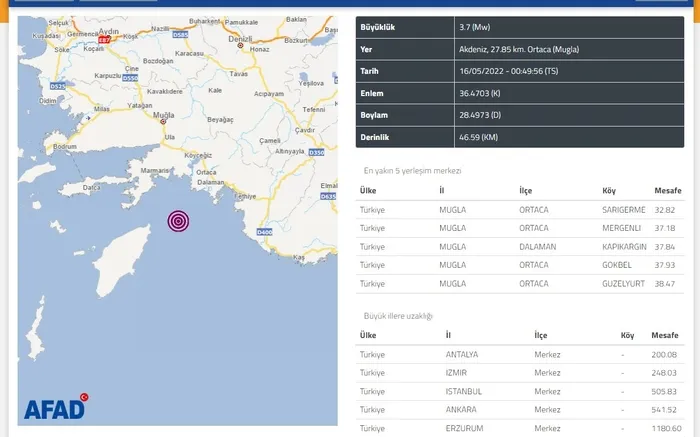Click the distance value 32.82
The image size is (700, 437).
[x=665, y=210]
